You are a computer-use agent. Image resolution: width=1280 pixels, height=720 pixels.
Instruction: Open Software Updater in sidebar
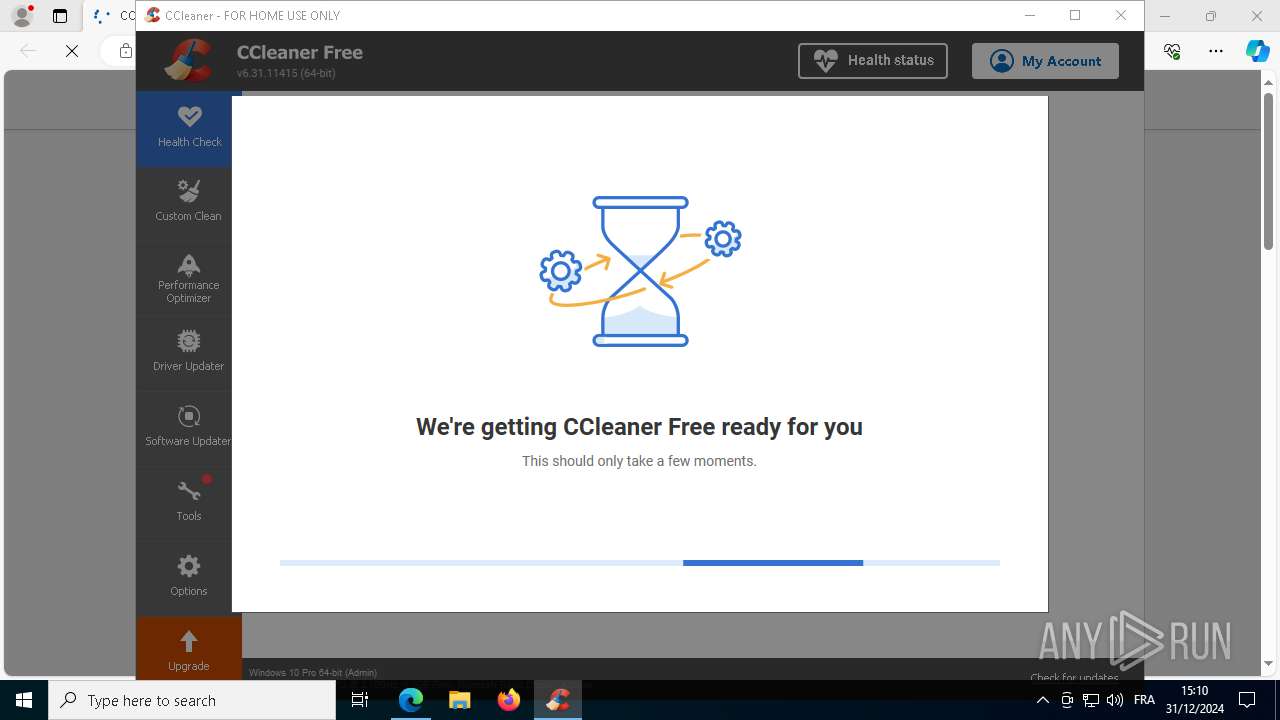tap(189, 428)
